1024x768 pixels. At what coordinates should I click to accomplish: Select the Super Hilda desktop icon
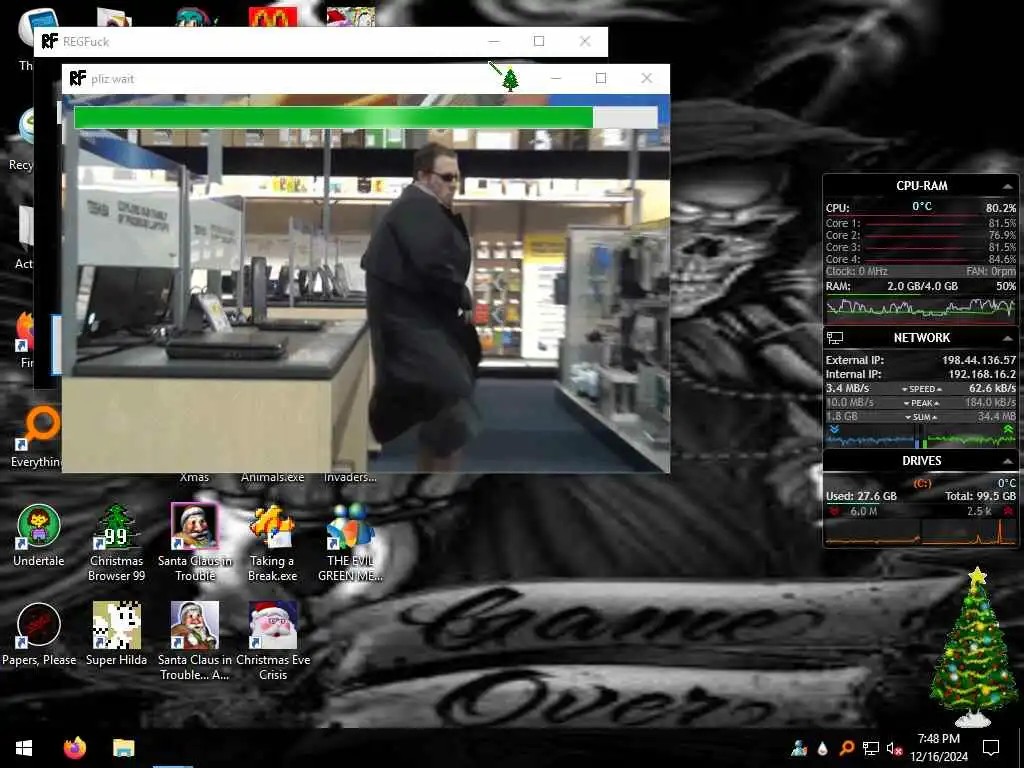pyautogui.click(x=116, y=635)
